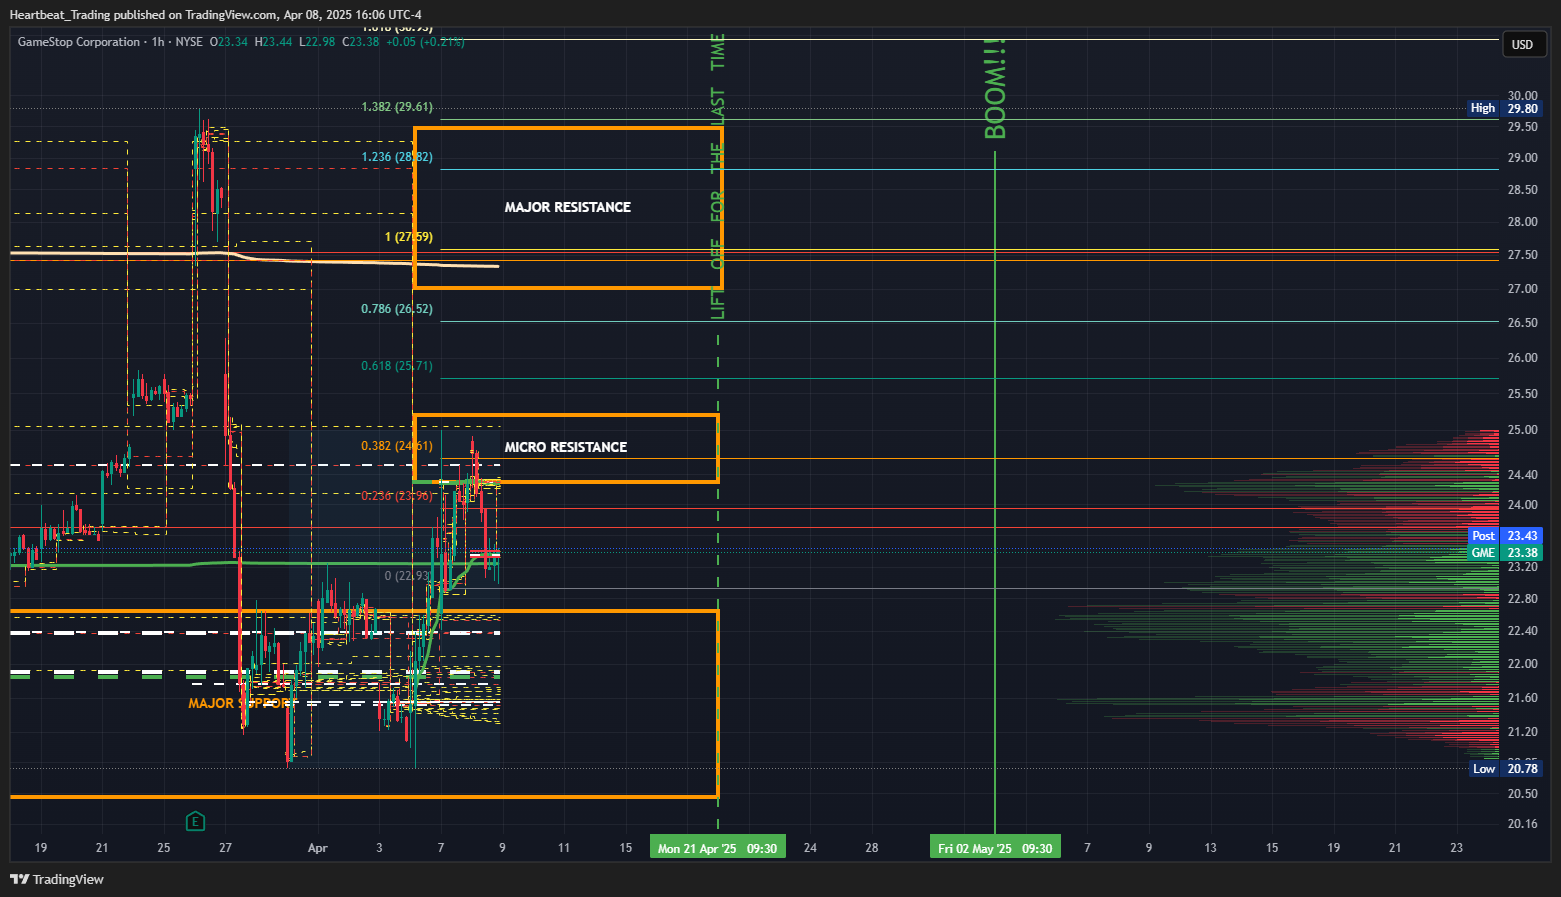Viewport: 1561px width, 897px height.
Task: Click 28.00 on the price axis
Action: point(1522,222)
